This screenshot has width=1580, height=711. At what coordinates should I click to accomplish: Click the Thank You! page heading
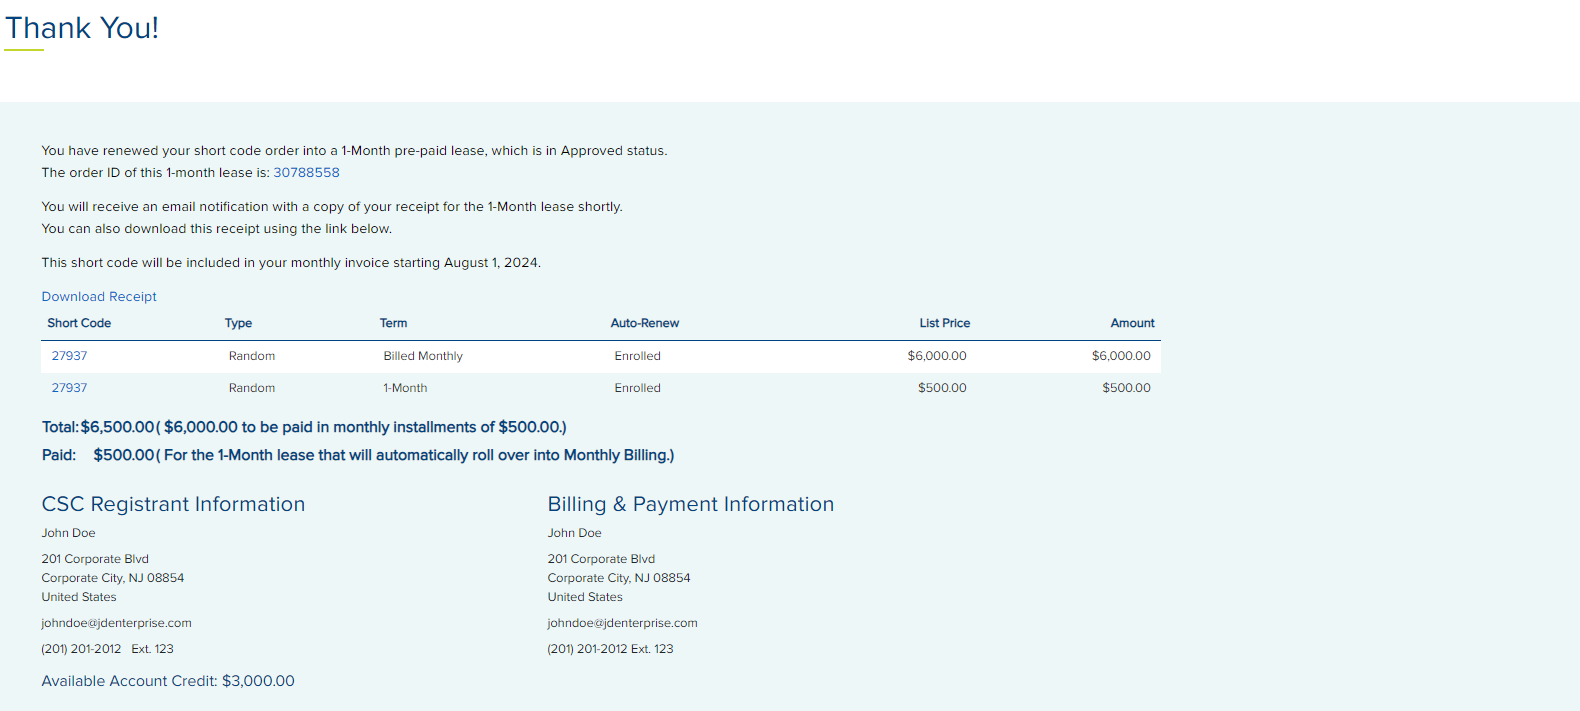coord(82,28)
